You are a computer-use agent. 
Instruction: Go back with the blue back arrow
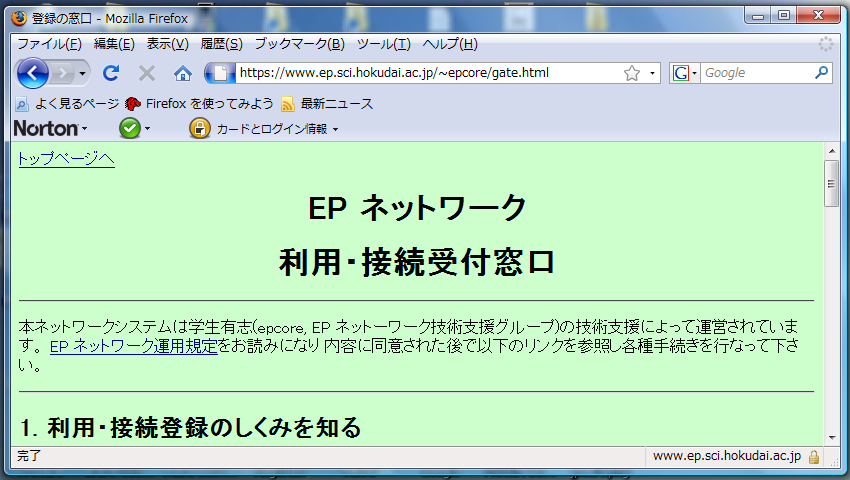[33, 73]
